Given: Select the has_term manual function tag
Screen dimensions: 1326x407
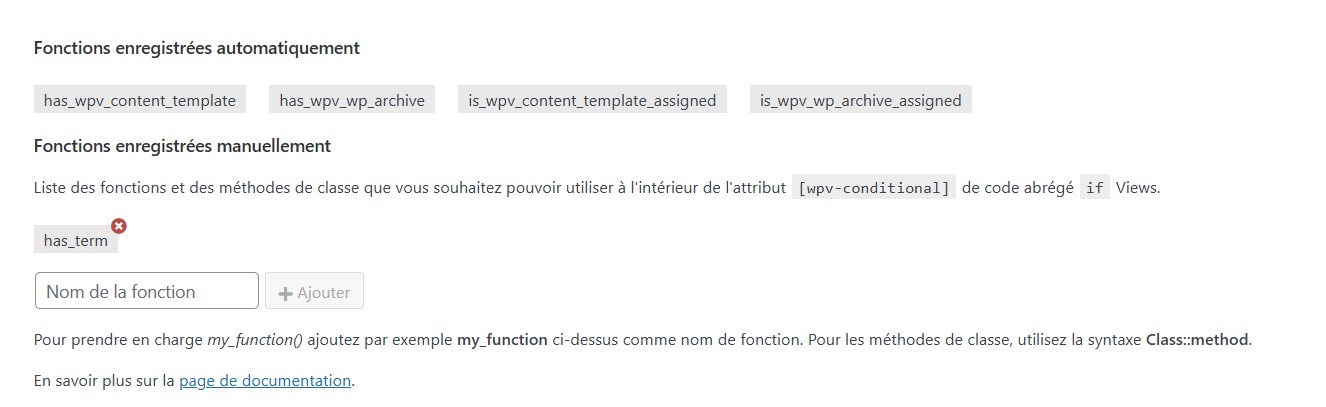Looking at the screenshot, I should 76,240.
